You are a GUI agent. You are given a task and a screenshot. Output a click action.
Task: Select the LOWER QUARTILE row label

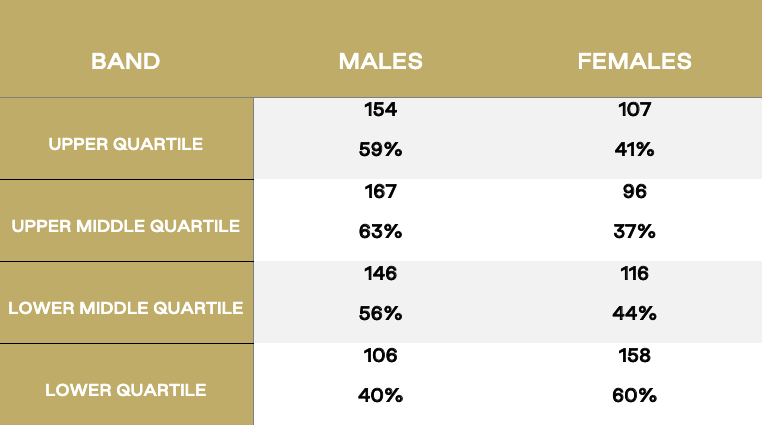point(125,390)
